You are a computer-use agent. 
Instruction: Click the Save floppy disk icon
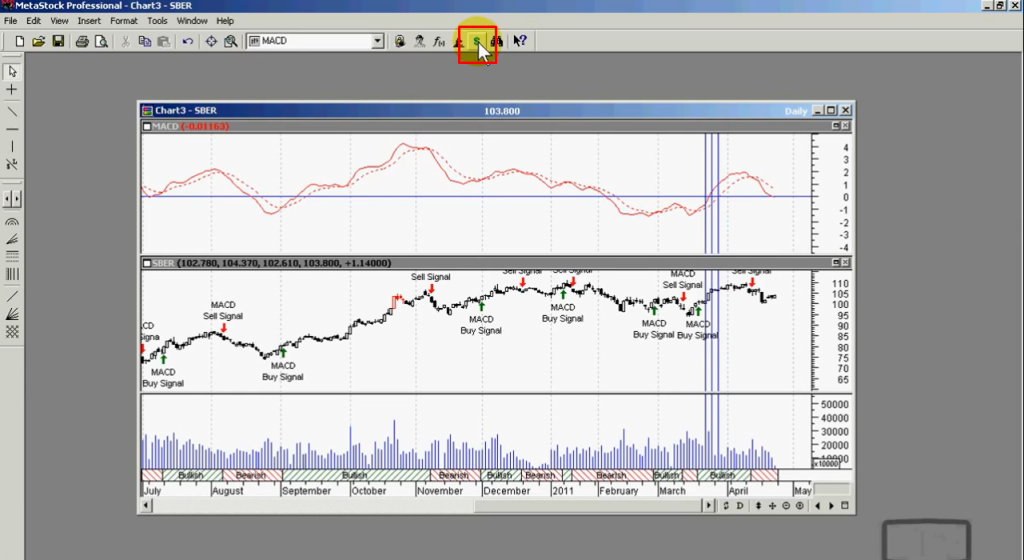58,41
